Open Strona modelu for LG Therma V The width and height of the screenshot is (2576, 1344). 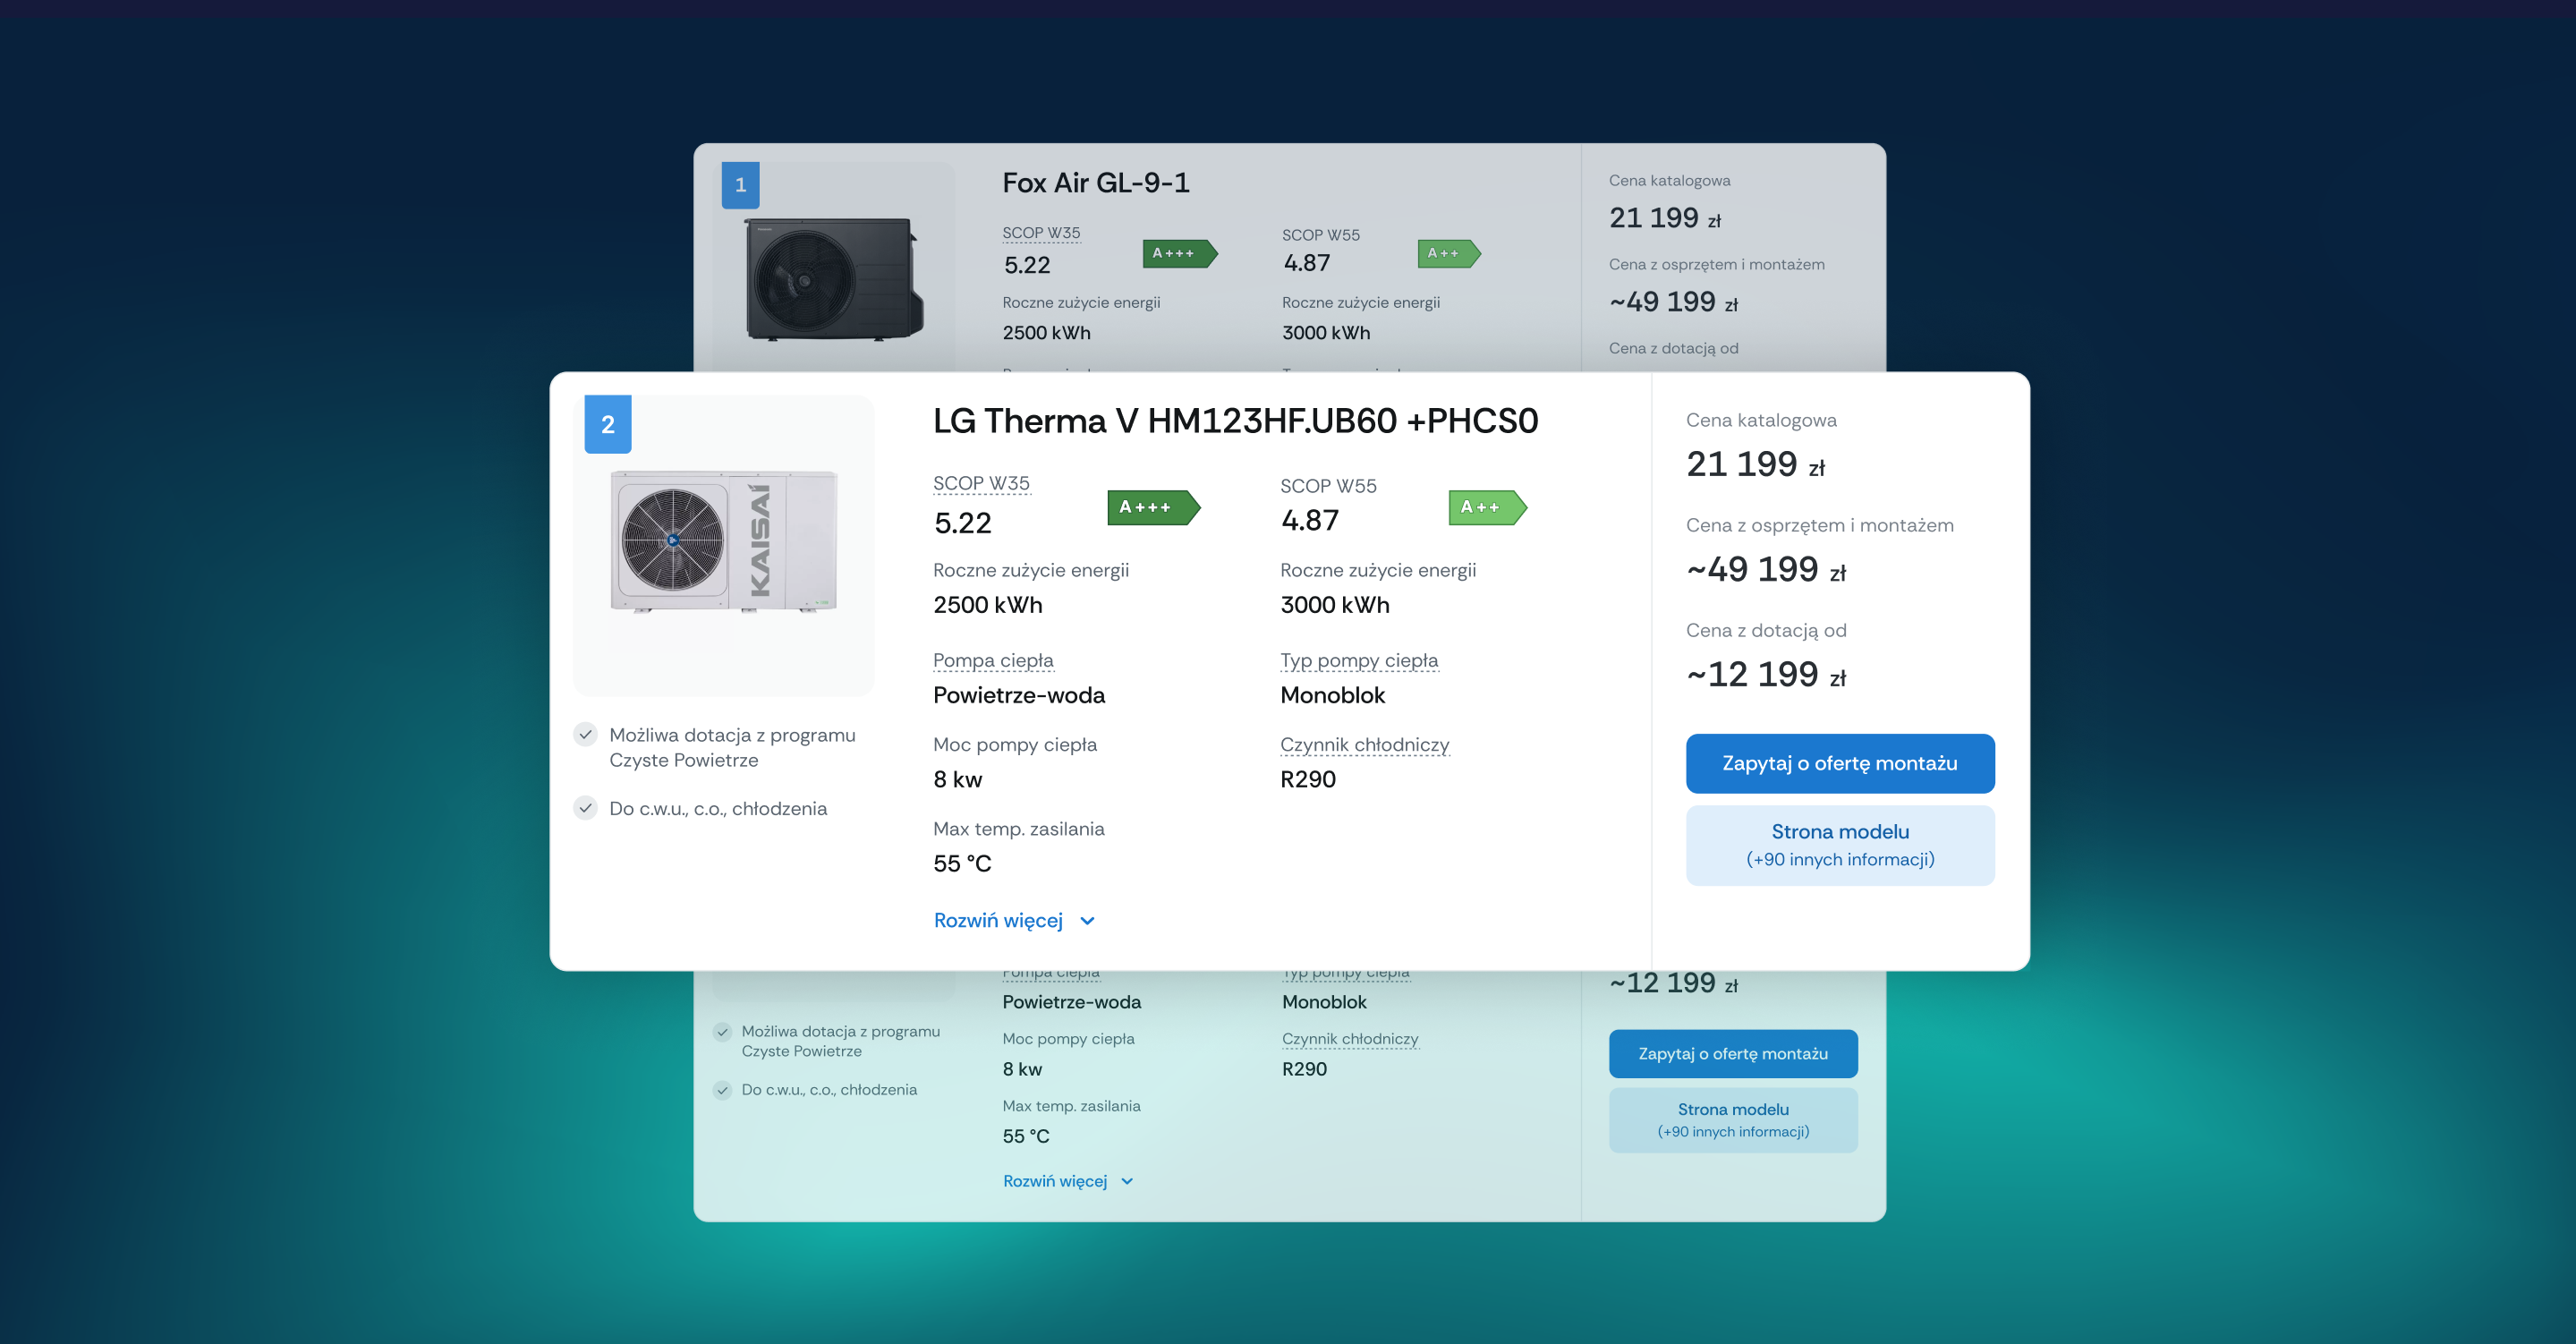1839,844
